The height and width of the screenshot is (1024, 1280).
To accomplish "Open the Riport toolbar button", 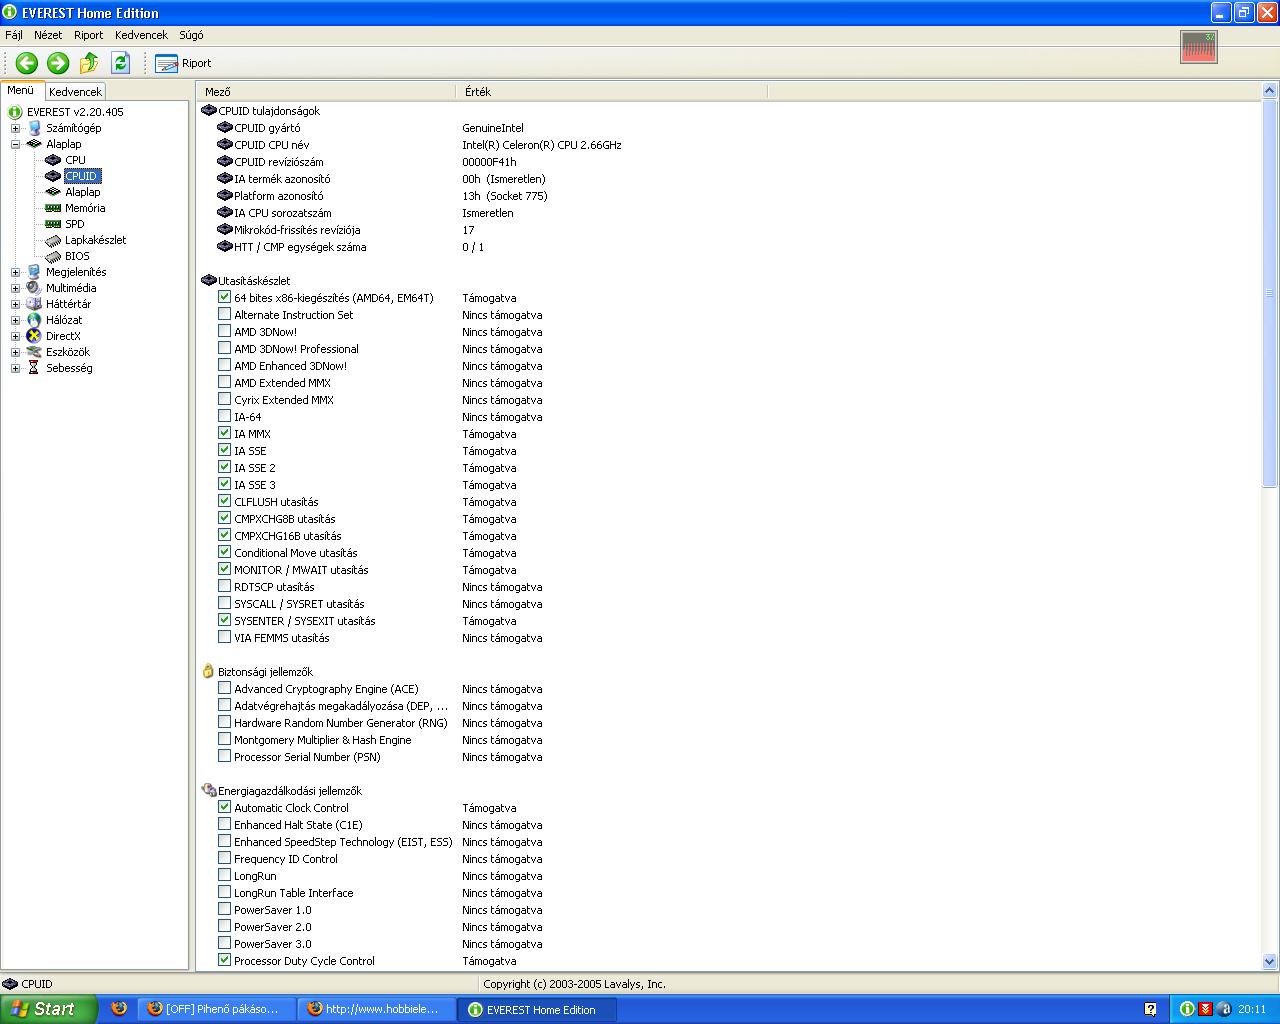I will (x=183, y=63).
